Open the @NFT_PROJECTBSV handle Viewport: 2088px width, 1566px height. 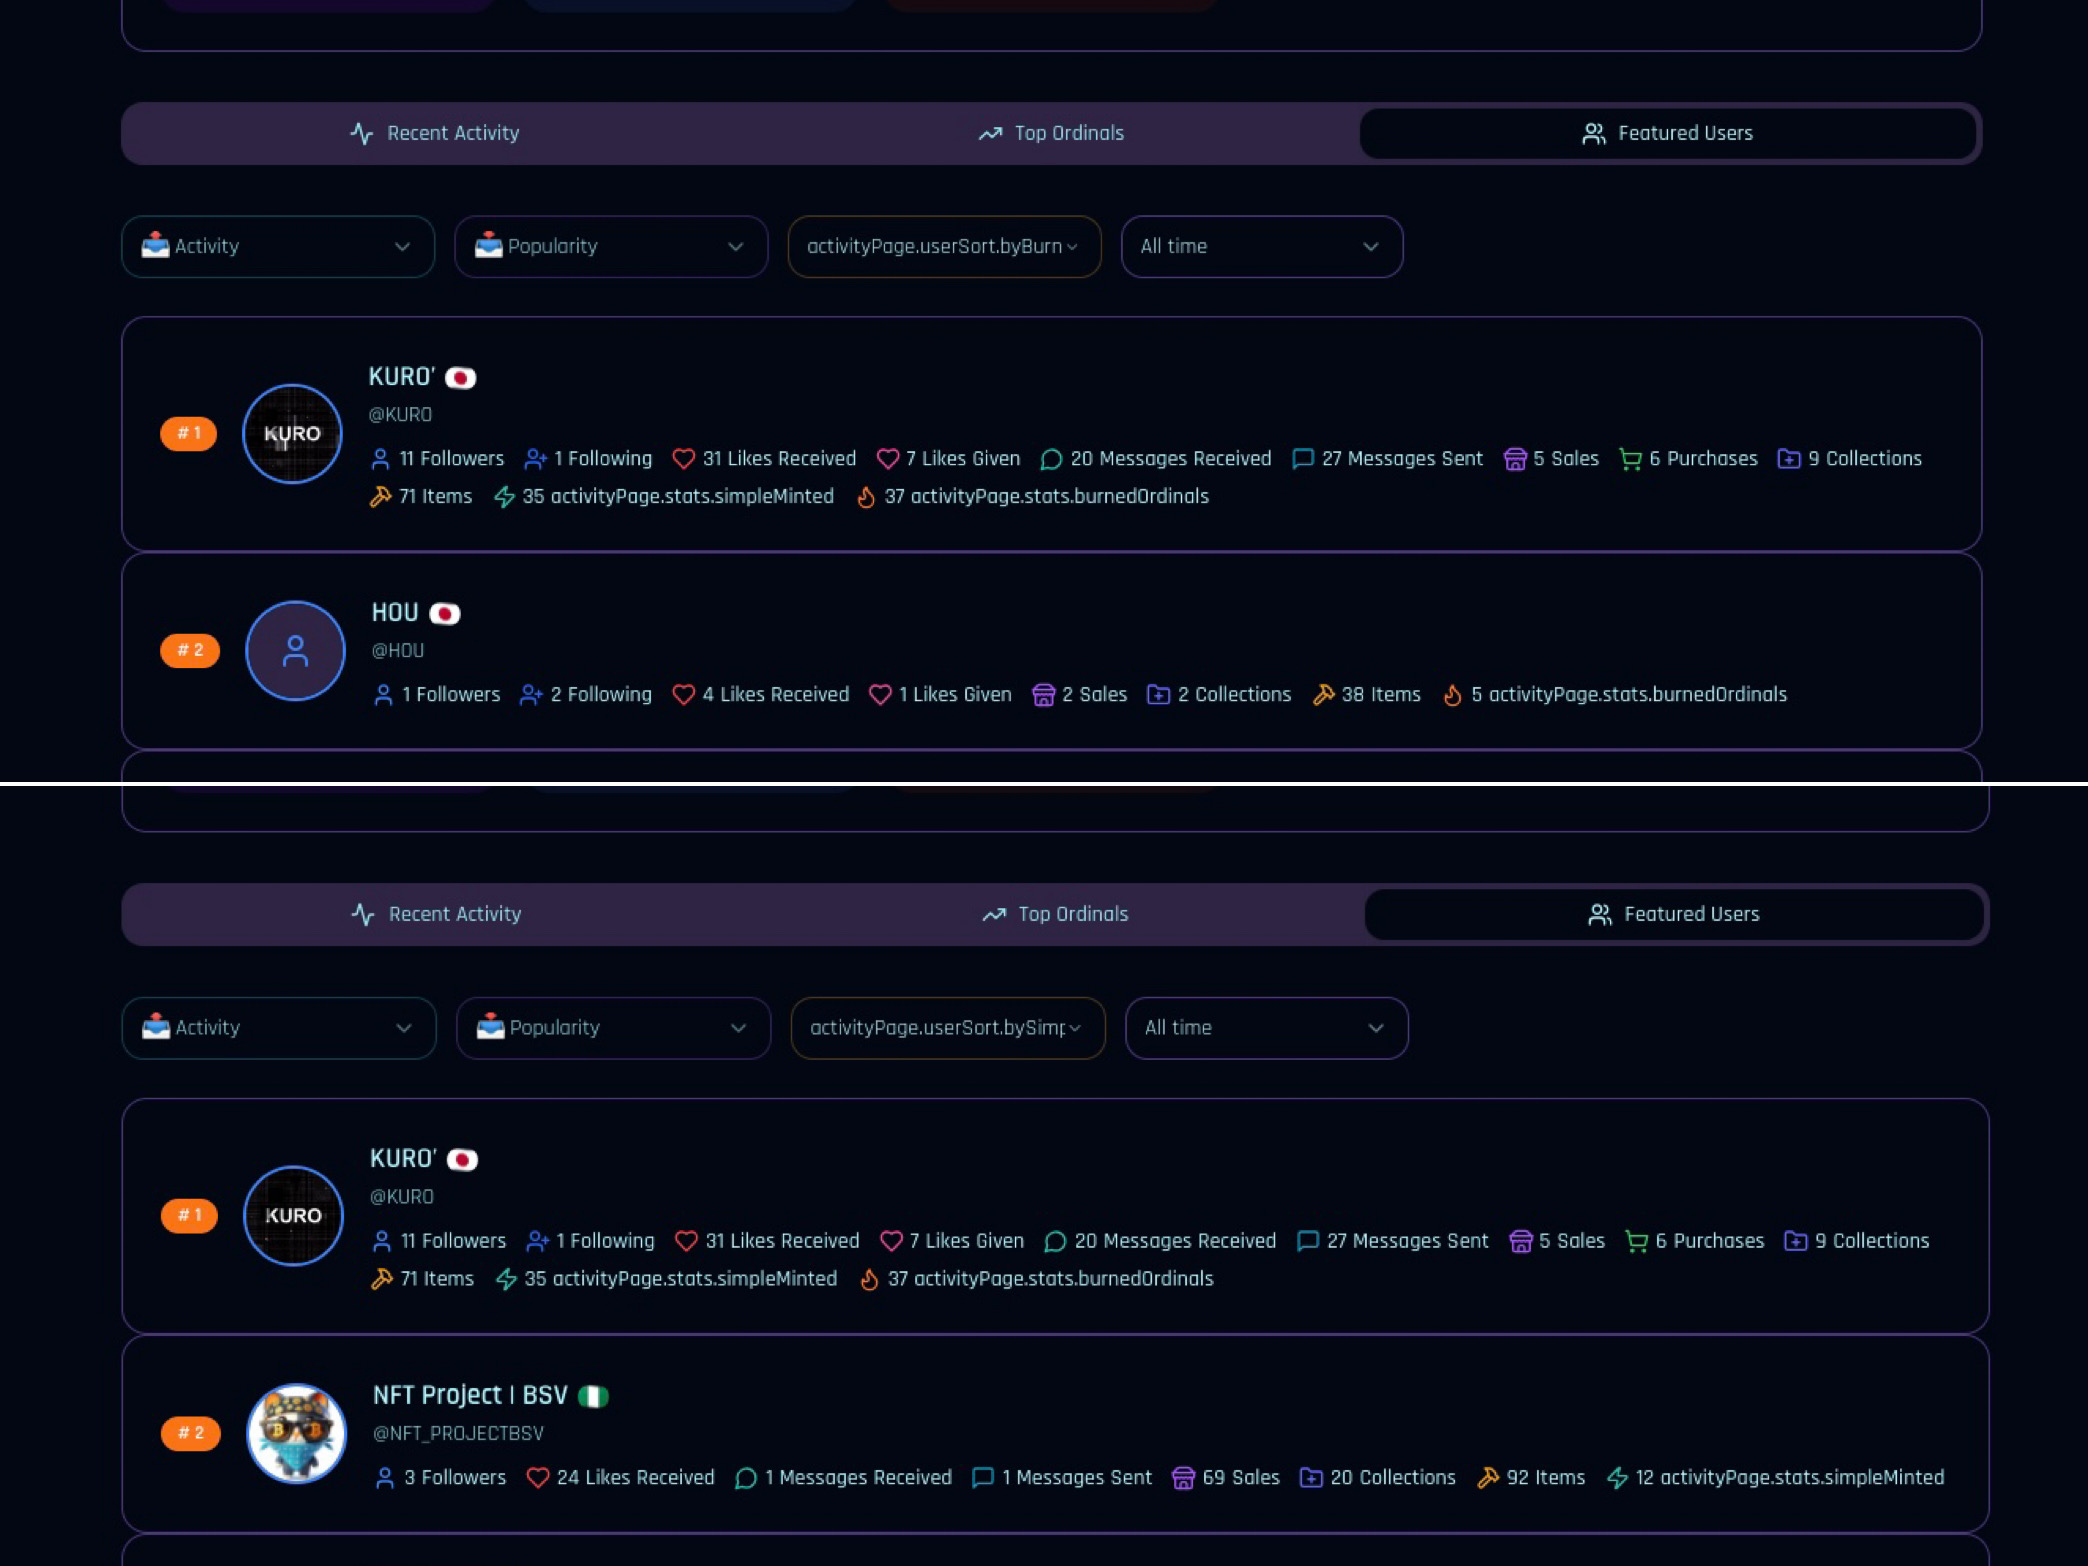[458, 1433]
